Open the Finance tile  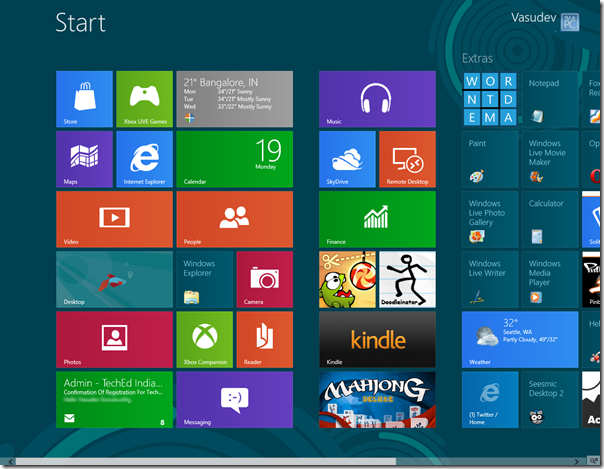(378, 219)
